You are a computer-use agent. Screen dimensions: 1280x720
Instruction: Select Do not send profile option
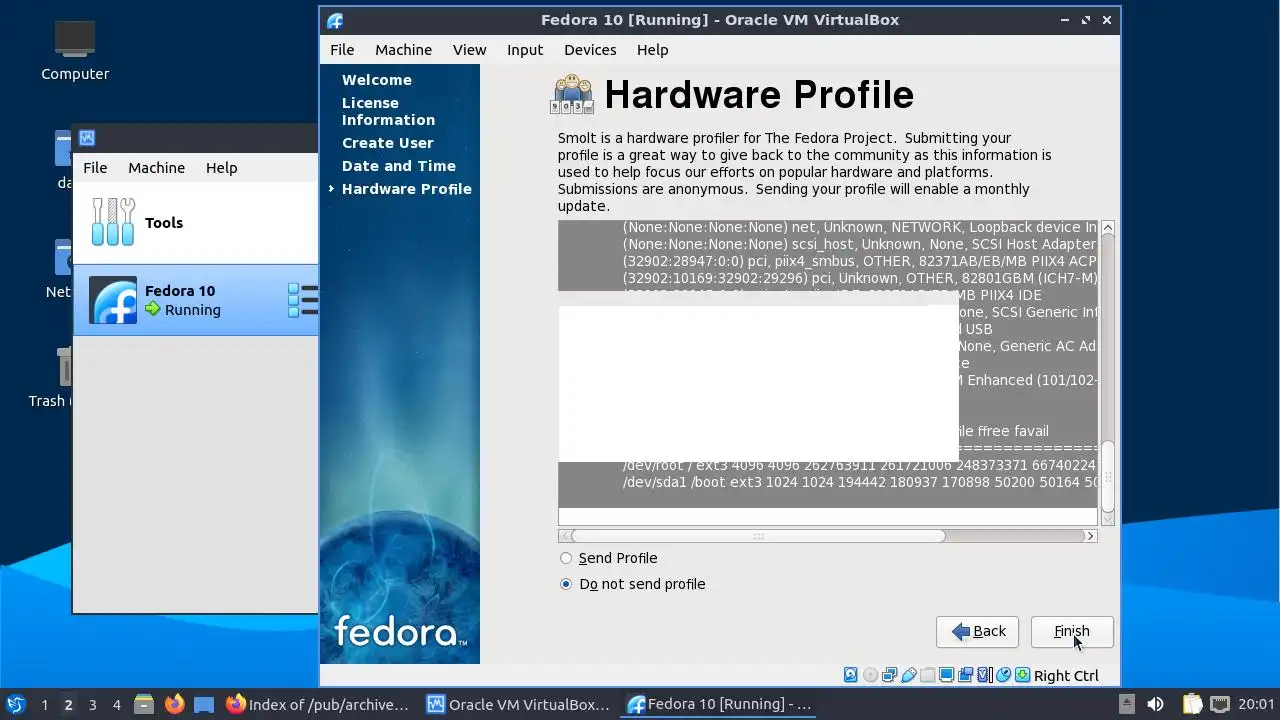(x=566, y=584)
